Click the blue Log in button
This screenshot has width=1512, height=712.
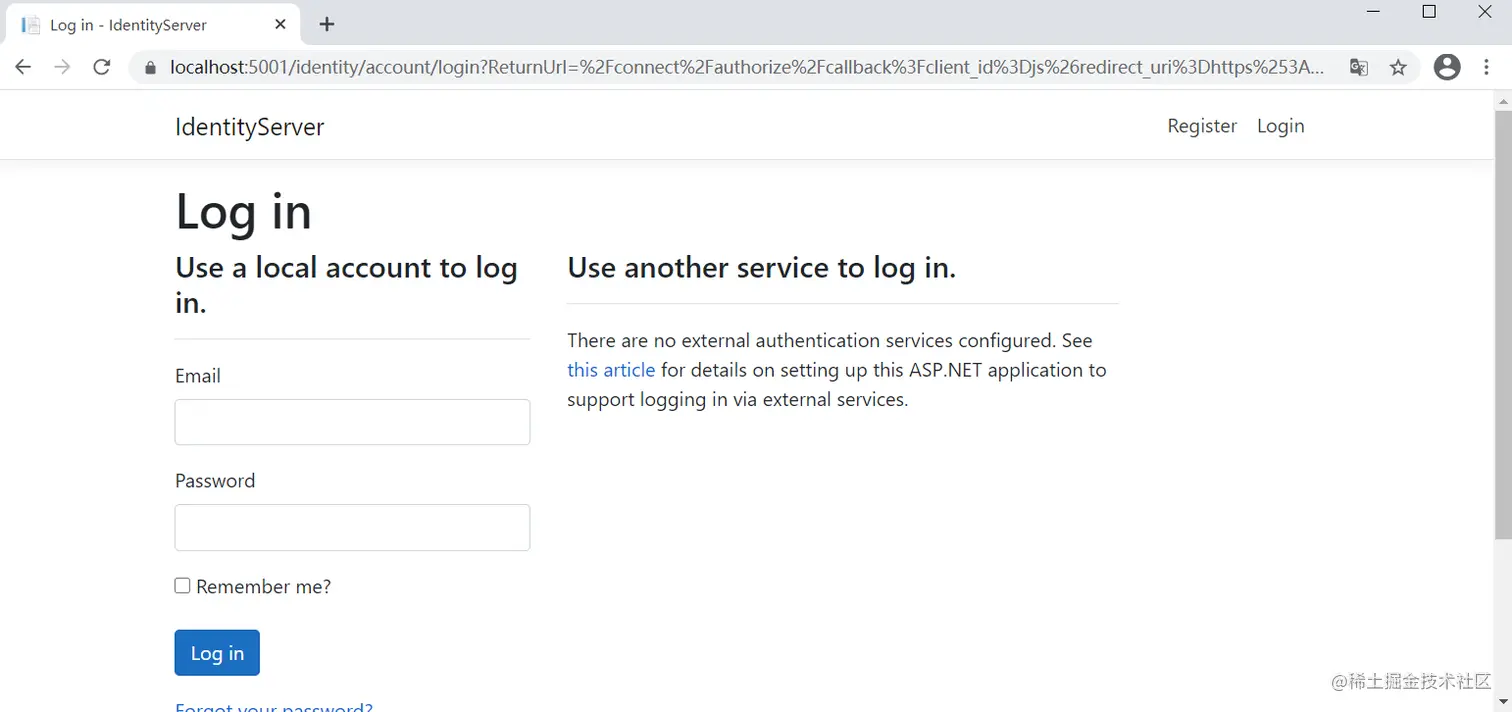[x=217, y=653]
